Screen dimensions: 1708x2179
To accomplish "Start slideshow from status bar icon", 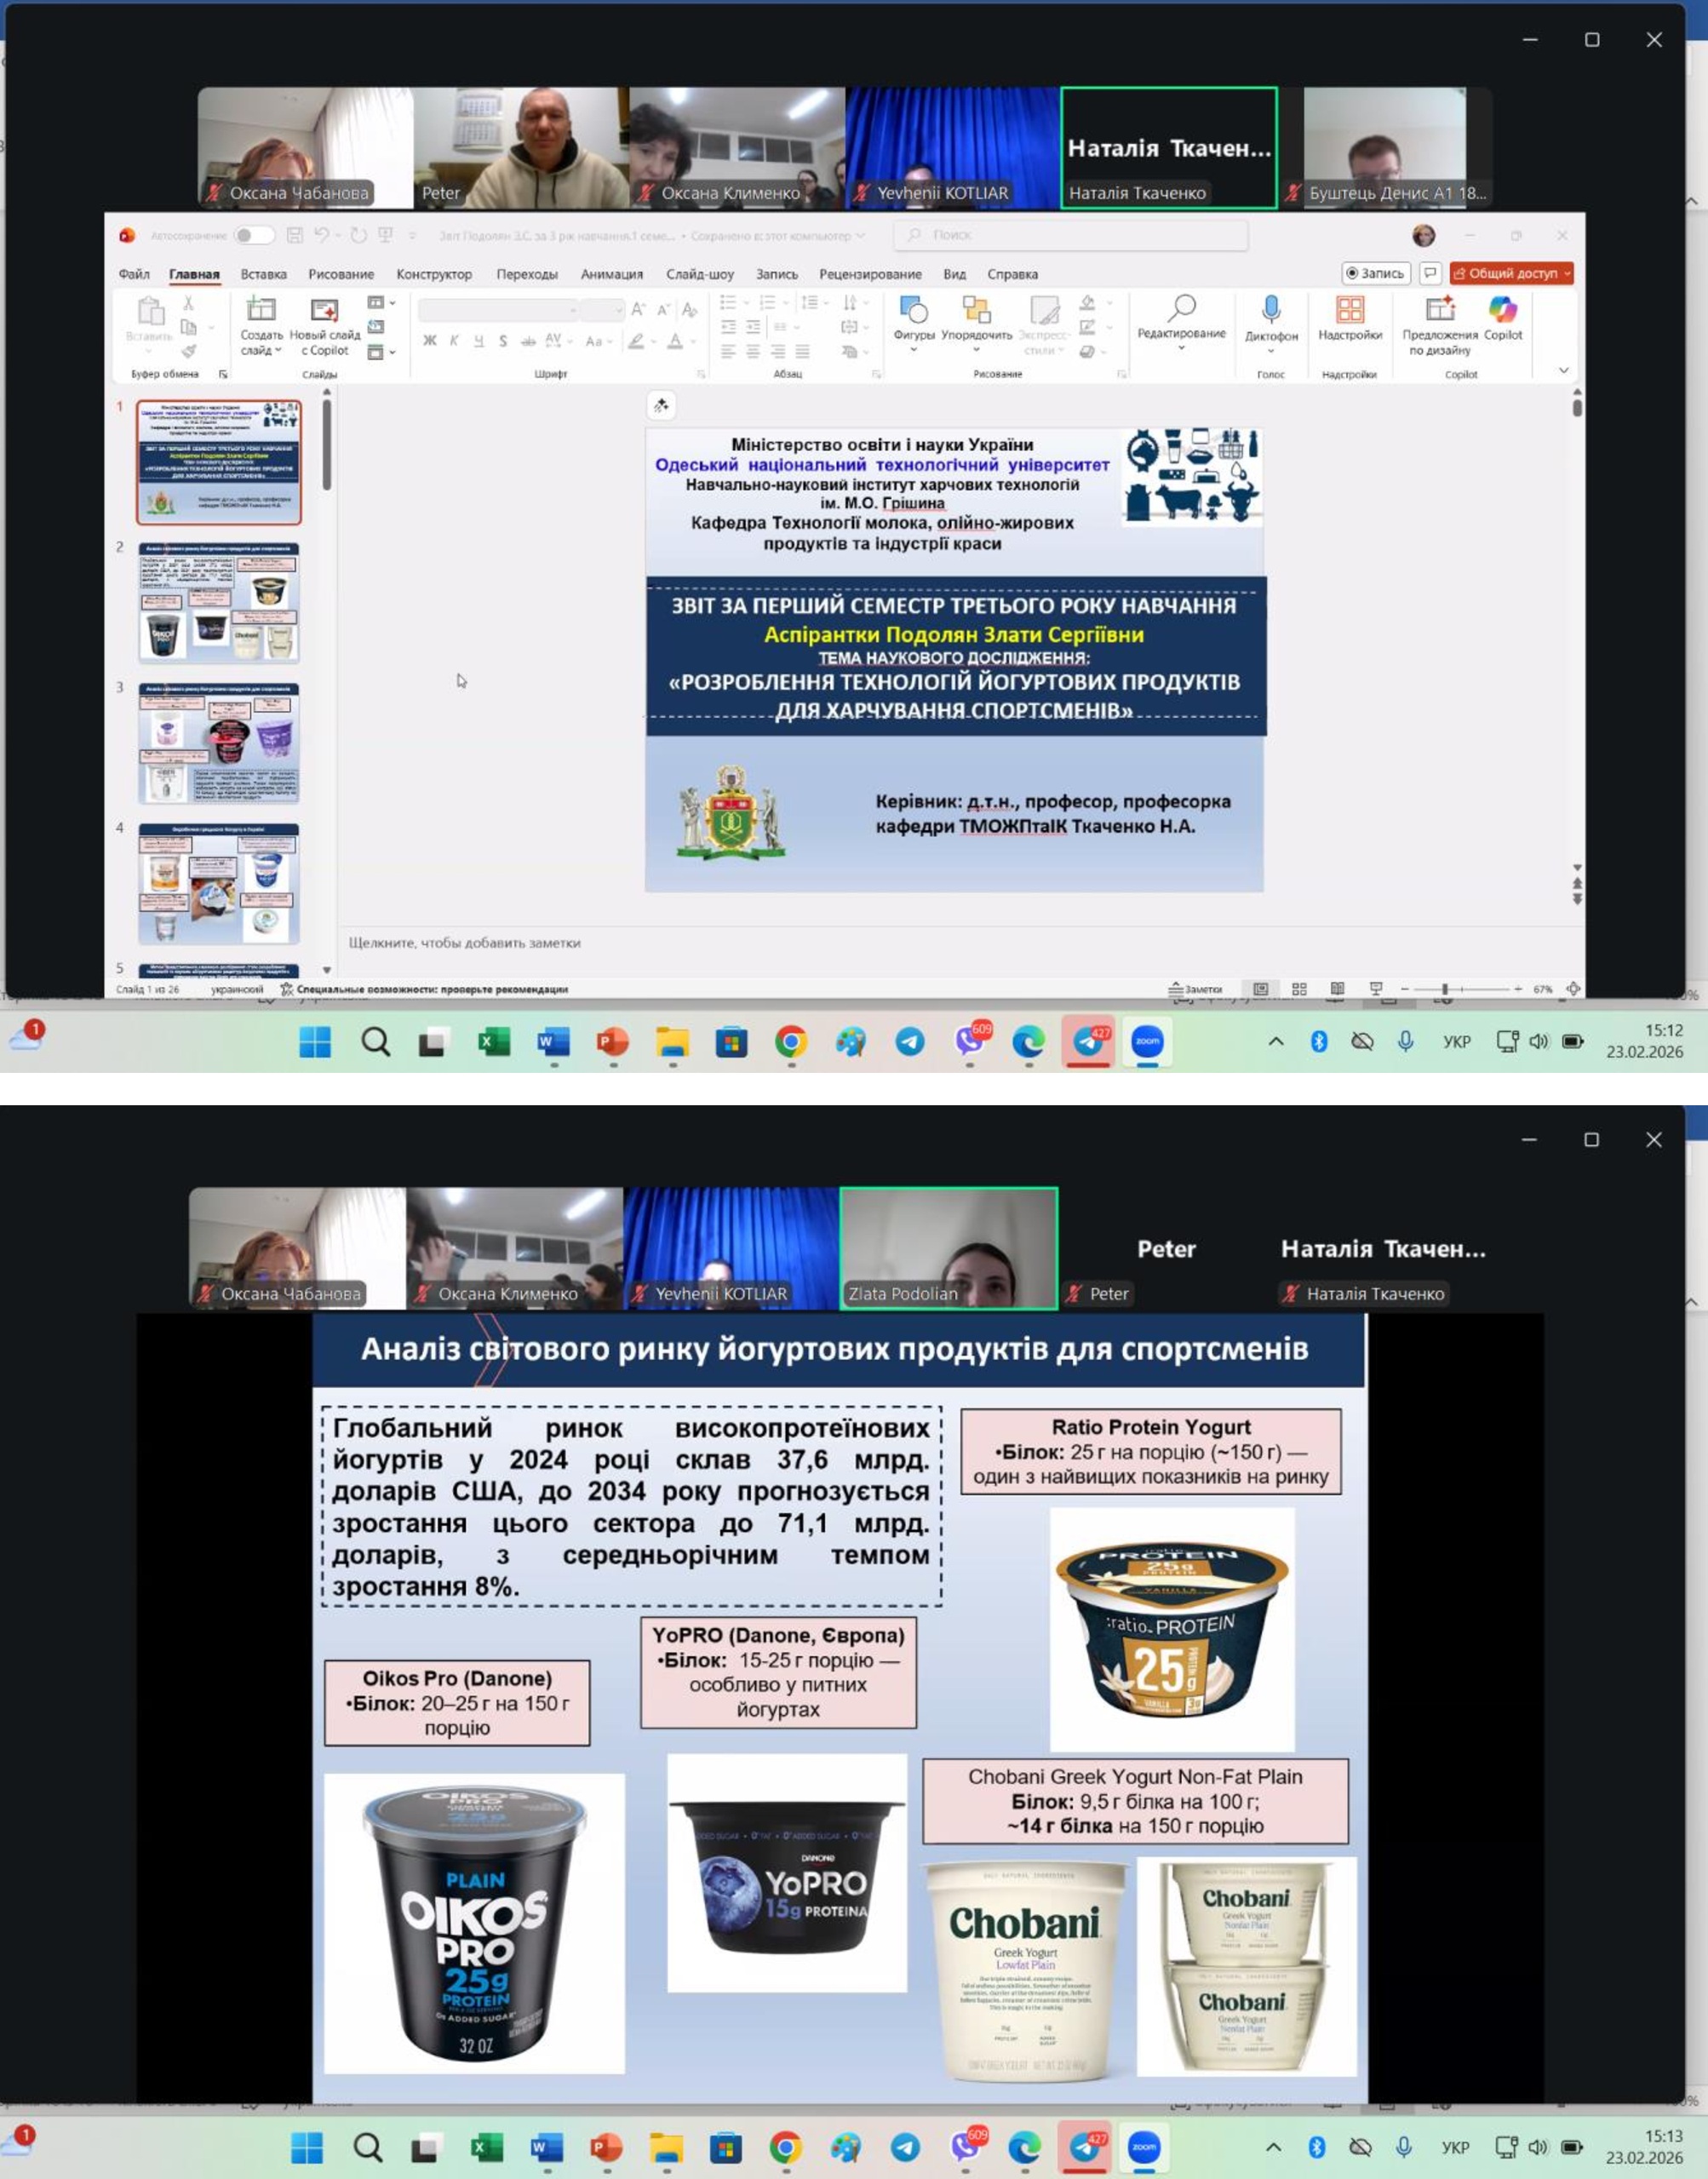I will tap(1376, 989).
